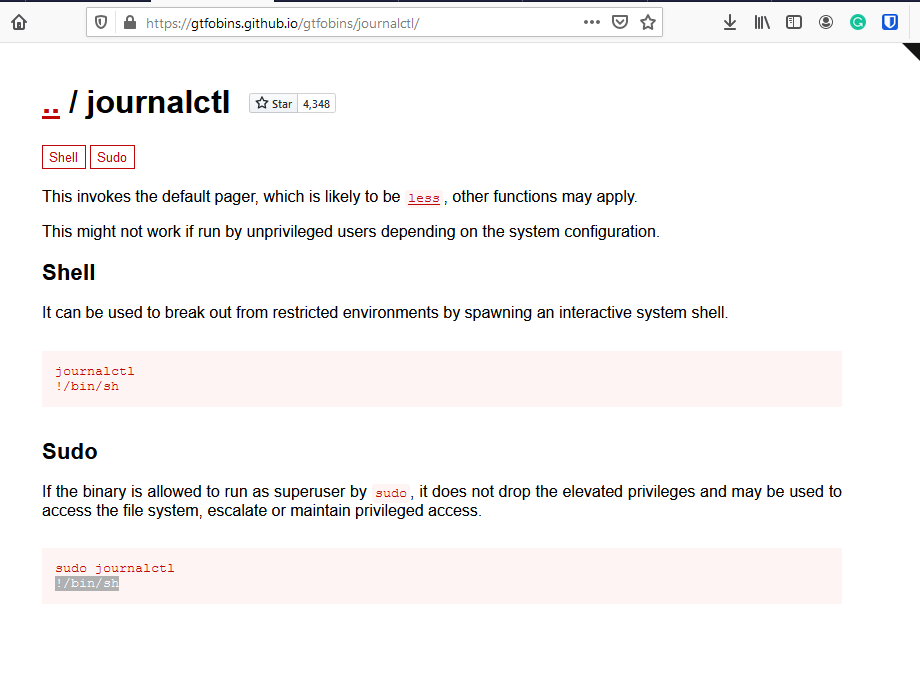
Task: Bookmark this page with star icon
Action: (648, 22)
